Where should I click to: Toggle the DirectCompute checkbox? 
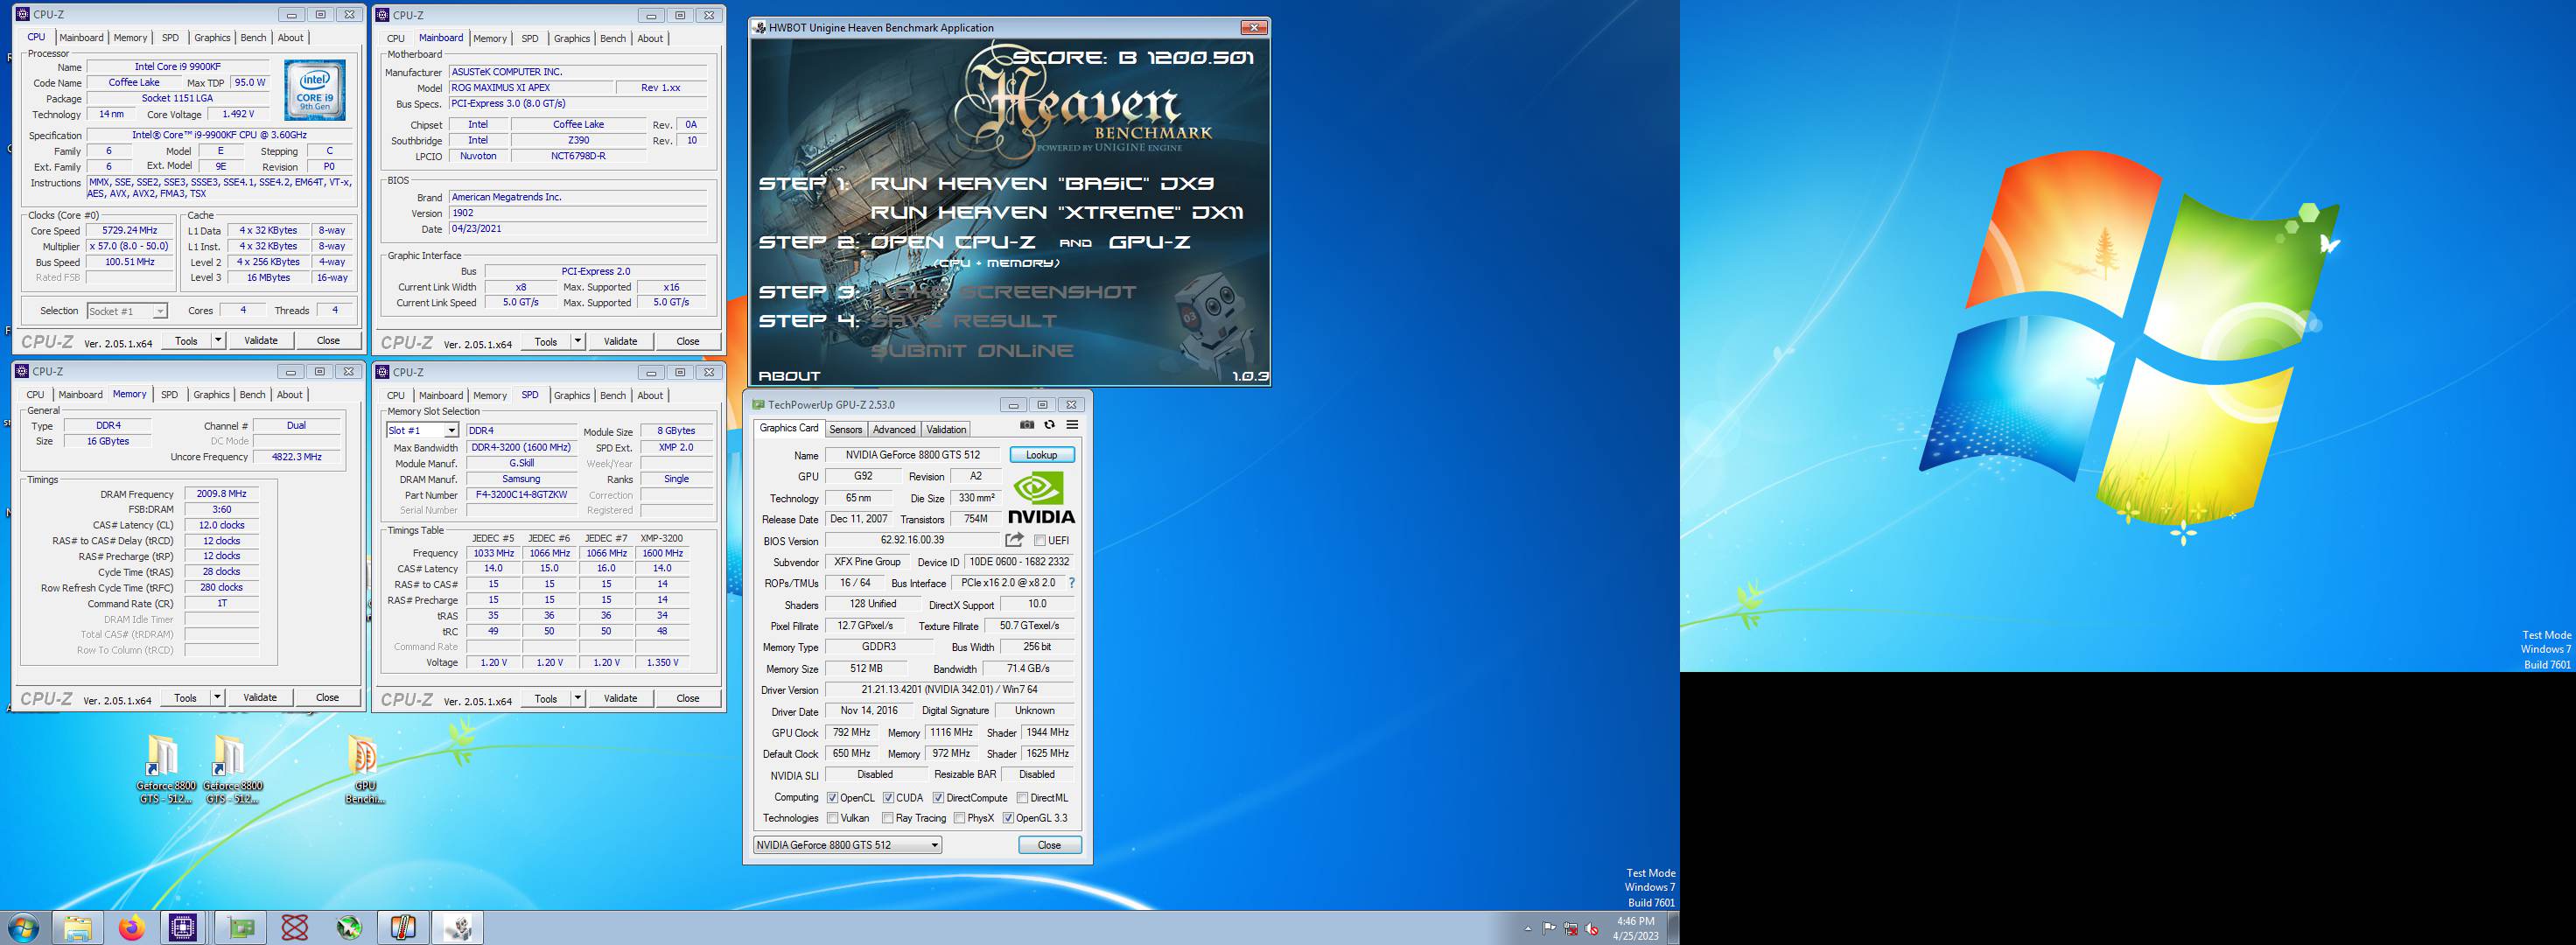point(938,798)
